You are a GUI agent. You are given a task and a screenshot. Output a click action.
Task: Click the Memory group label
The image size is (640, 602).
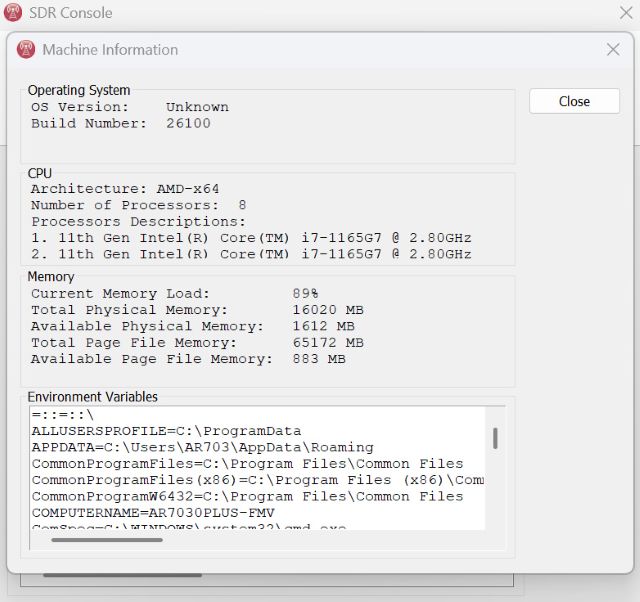pos(51,277)
